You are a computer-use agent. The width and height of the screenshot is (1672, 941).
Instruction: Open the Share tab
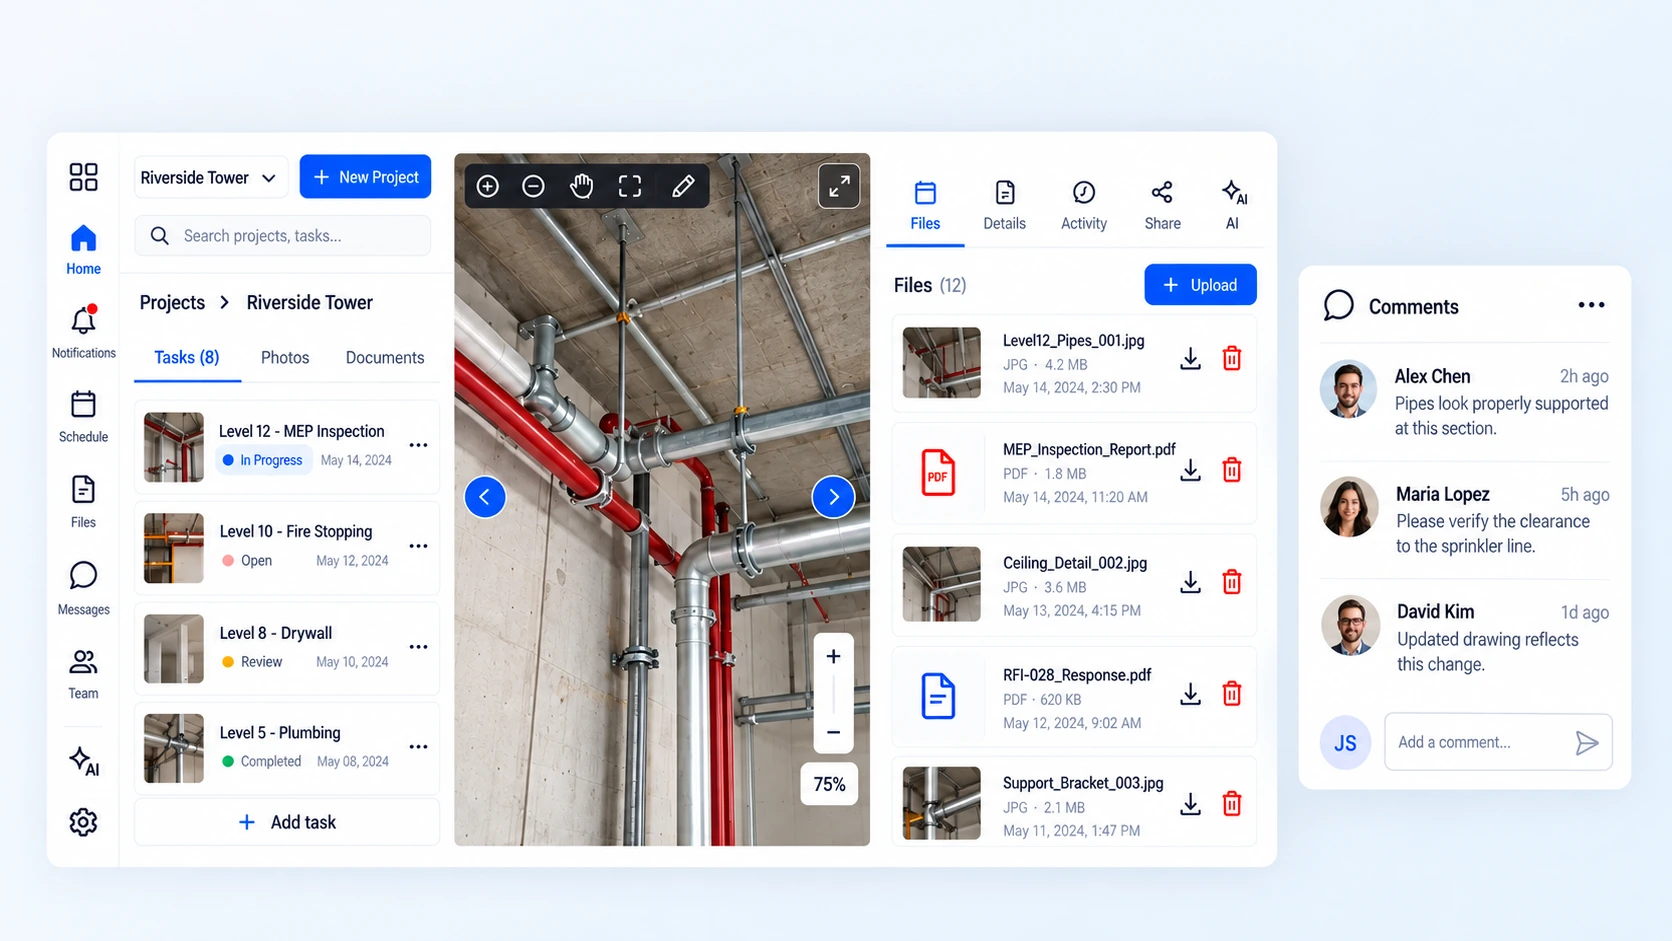tap(1162, 206)
